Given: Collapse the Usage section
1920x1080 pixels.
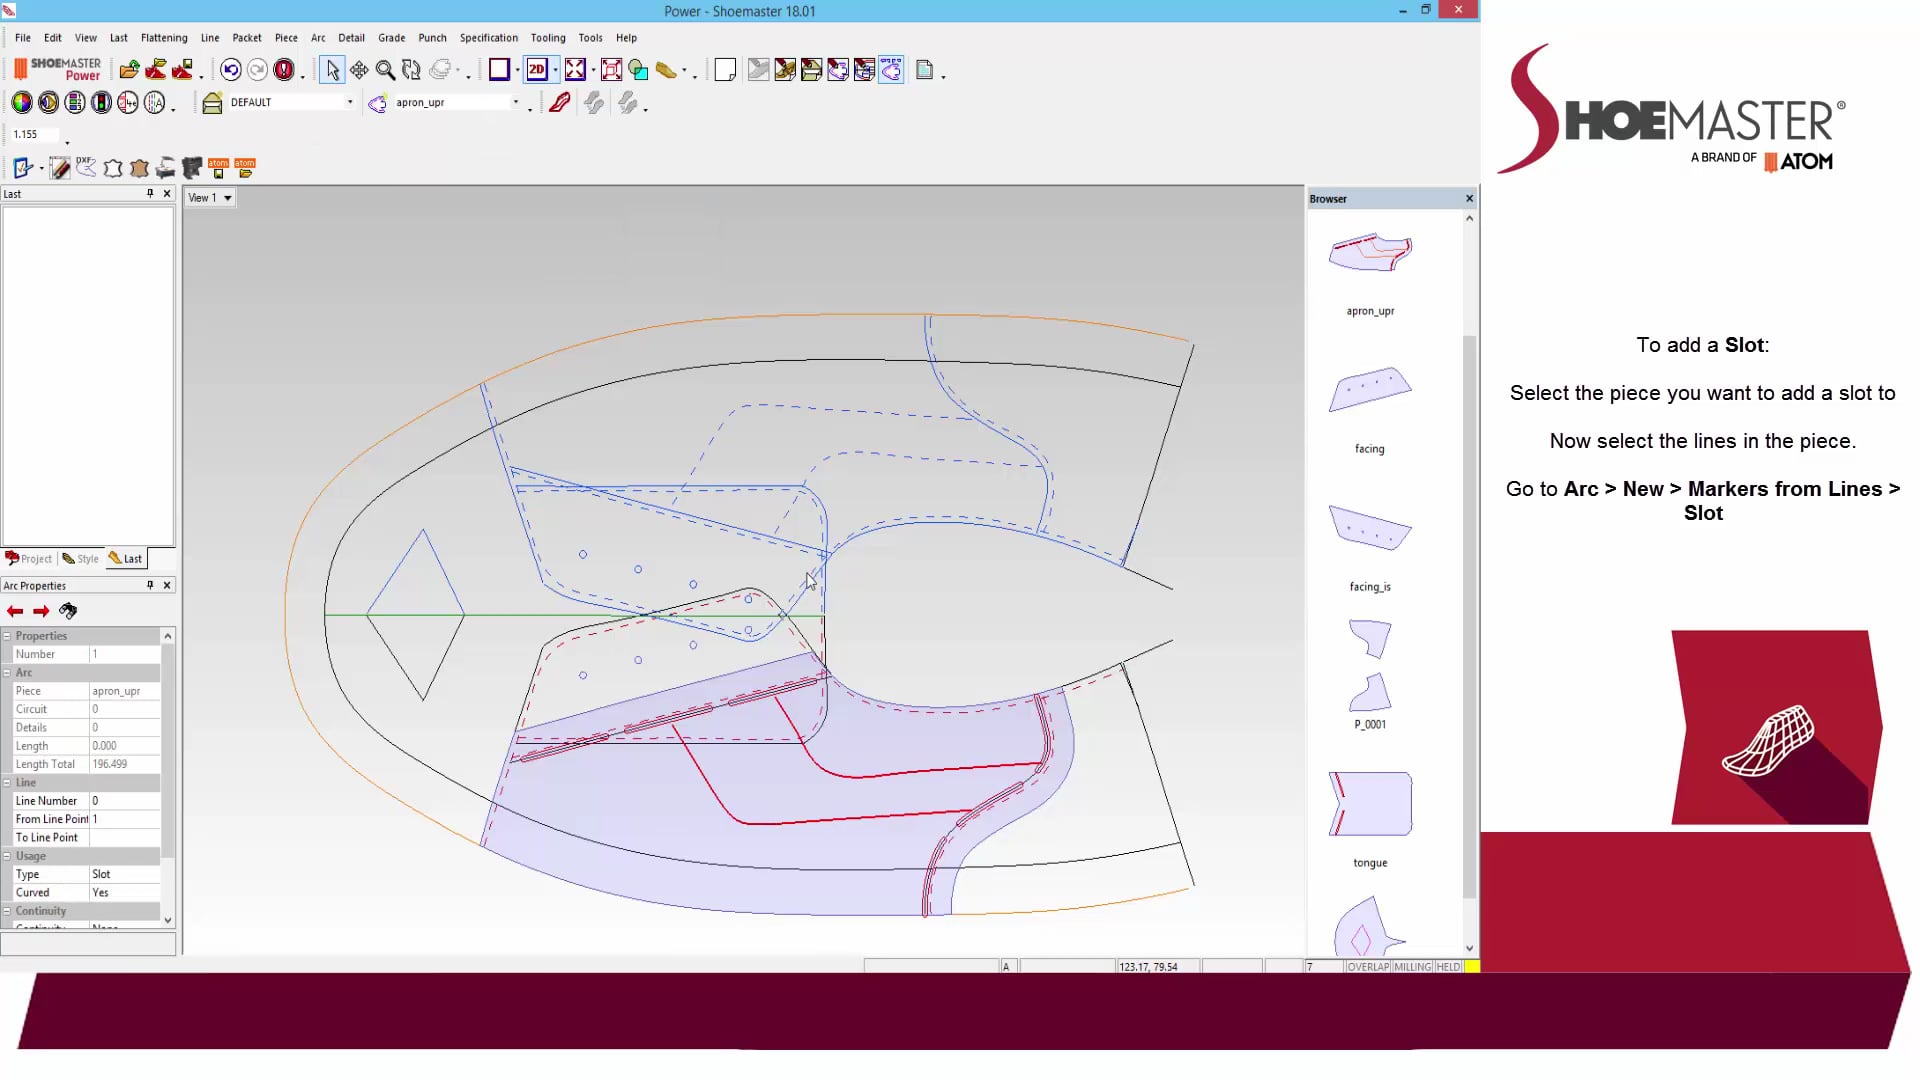Looking at the screenshot, I should click(x=7, y=857).
